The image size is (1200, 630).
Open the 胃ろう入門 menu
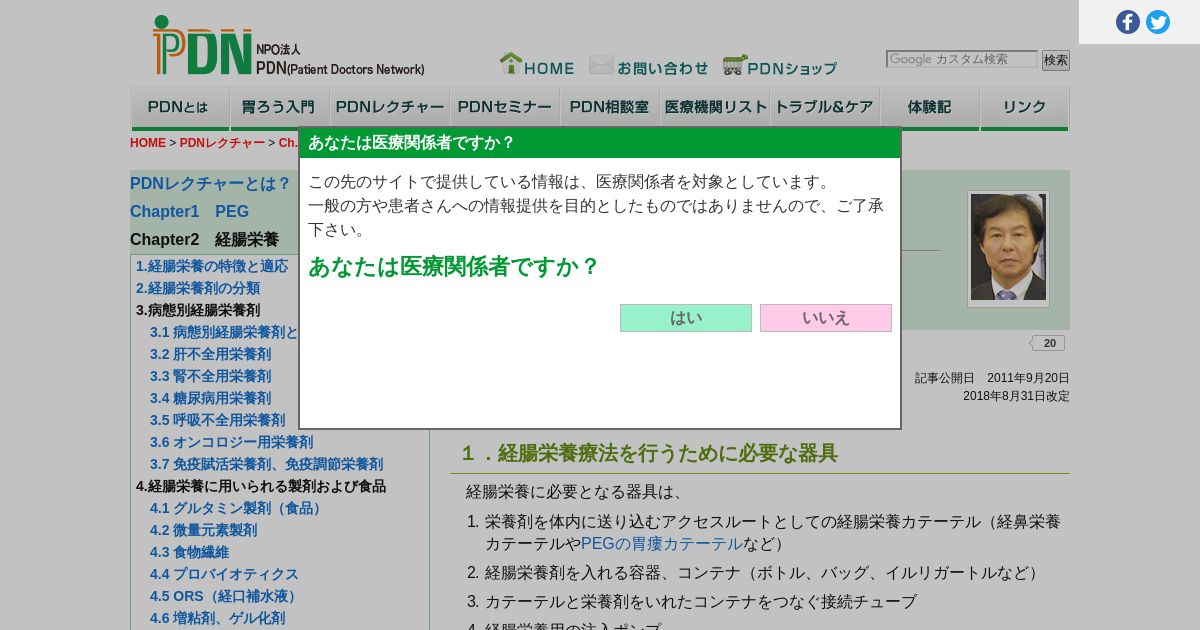280,108
